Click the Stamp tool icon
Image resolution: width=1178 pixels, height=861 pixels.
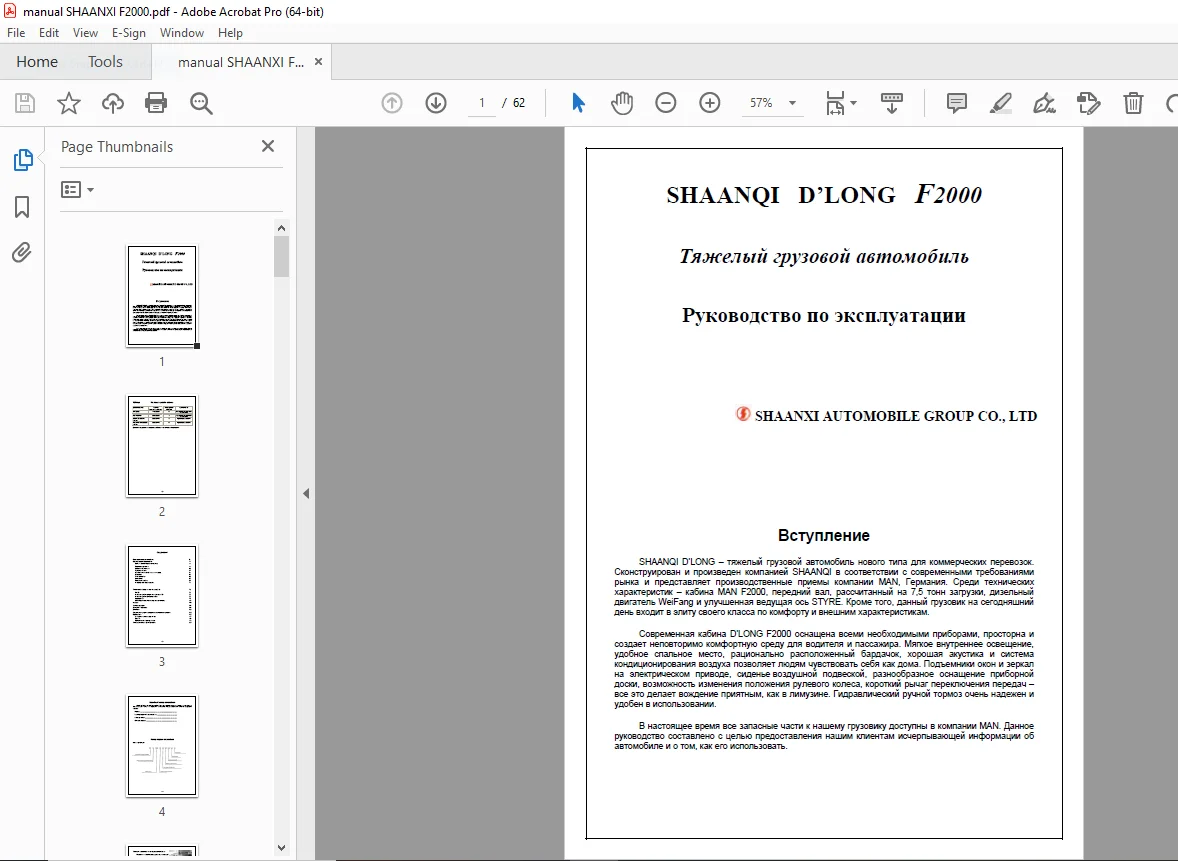pyautogui.click(x=1088, y=103)
